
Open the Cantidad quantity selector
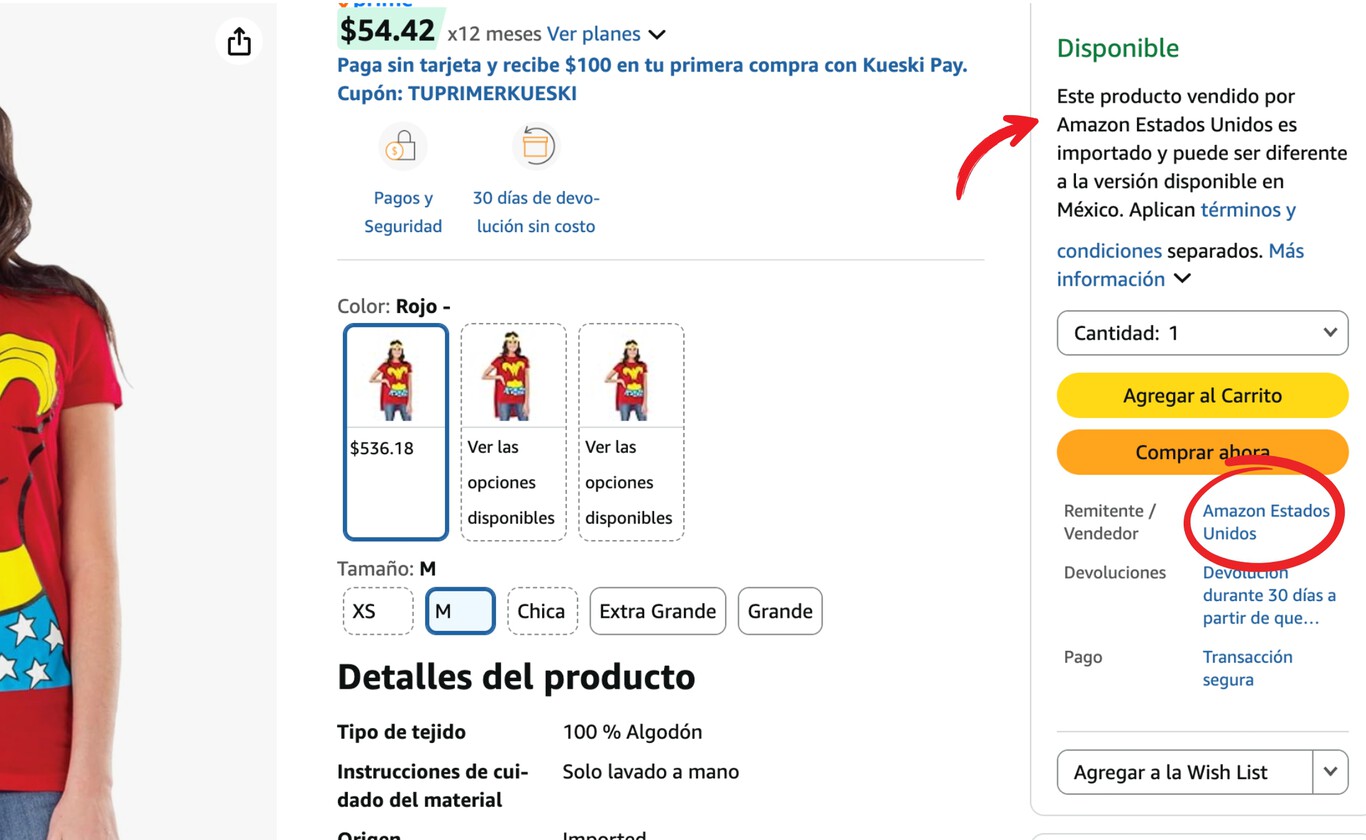coord(1201,332)
